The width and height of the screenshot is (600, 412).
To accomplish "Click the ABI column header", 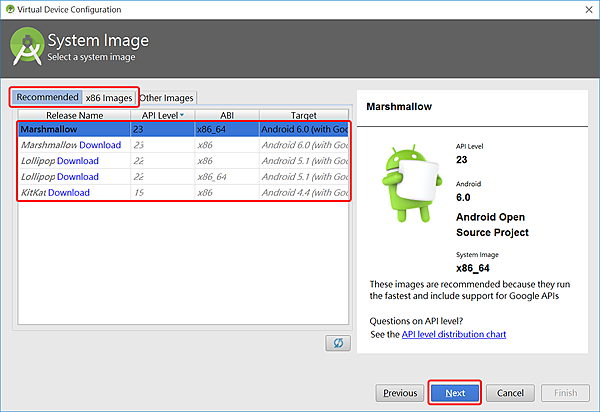I will [227, 115].
